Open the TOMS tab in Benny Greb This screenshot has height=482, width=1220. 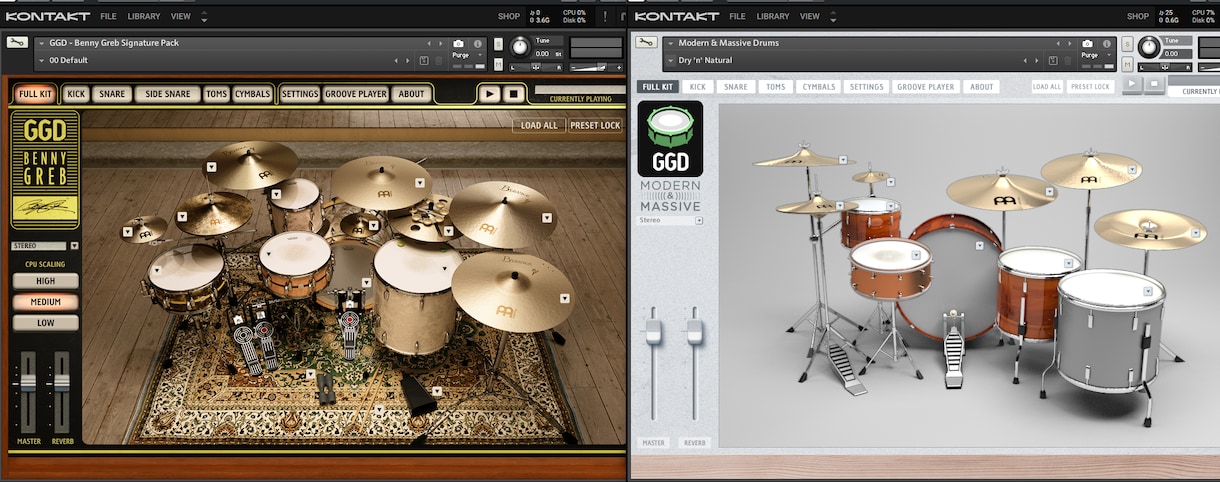pos(216,94)
